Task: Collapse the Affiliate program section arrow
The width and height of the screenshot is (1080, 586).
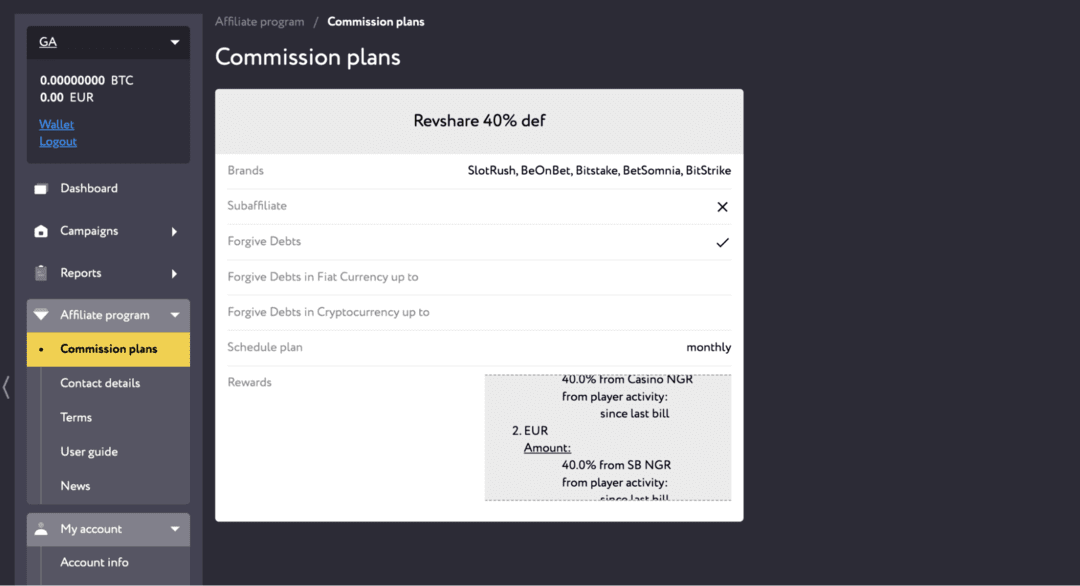Action: (x=175, y=315)
